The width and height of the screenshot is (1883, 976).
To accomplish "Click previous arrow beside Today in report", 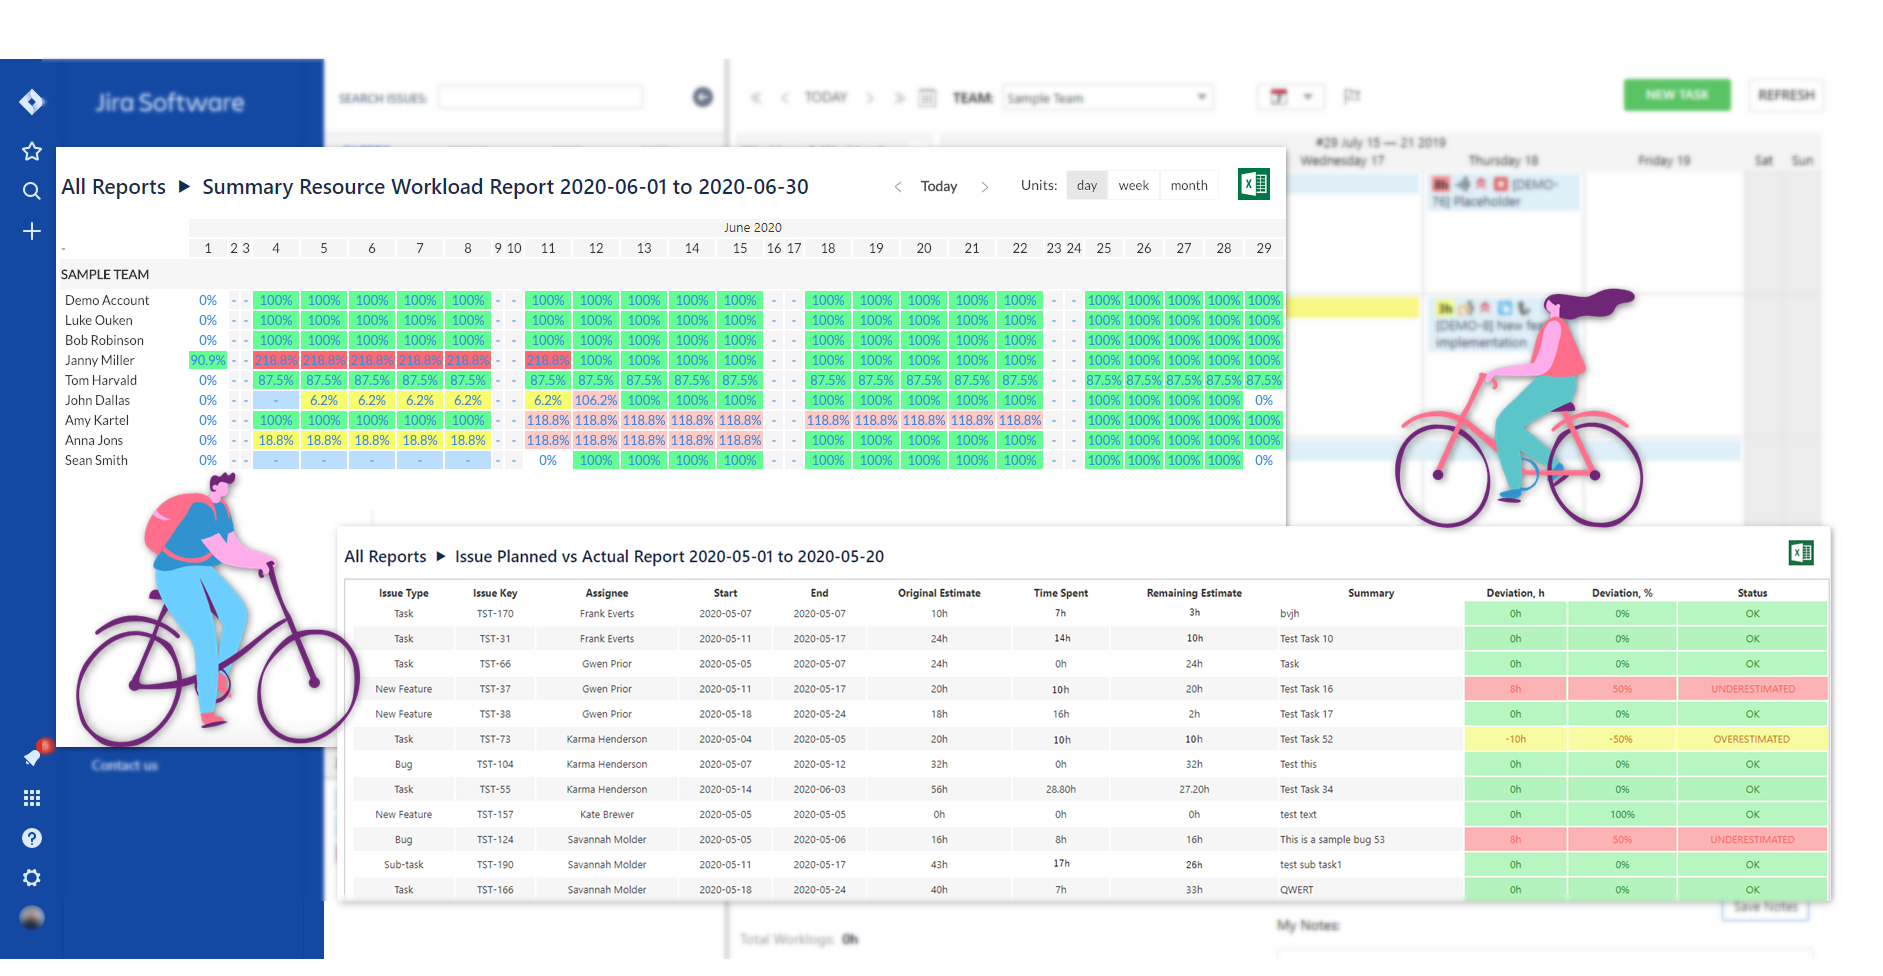I will [898, 187].
